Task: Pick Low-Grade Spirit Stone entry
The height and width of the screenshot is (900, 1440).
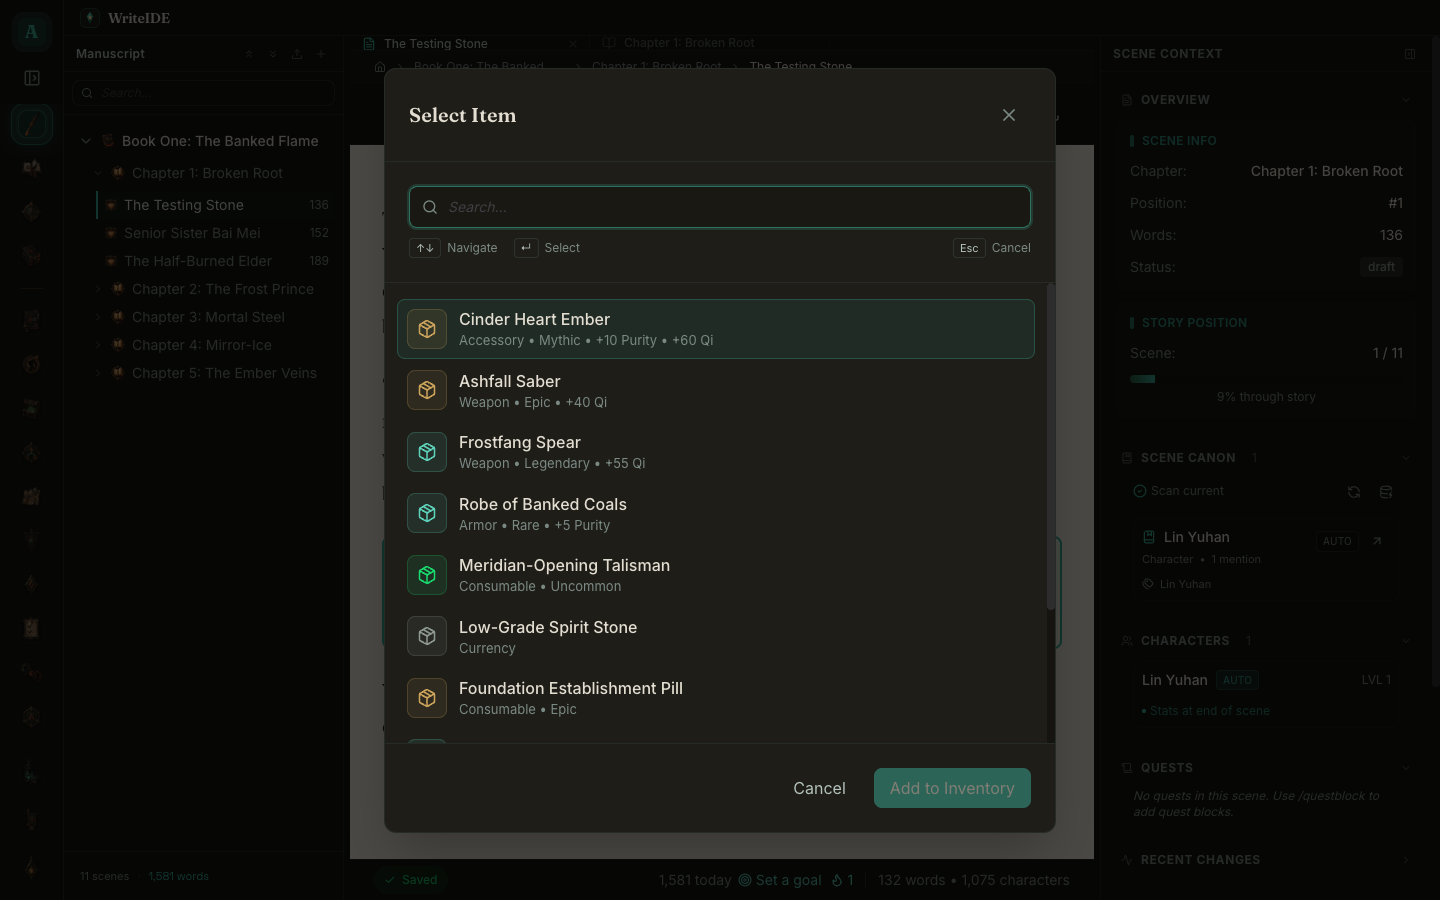Action: [716, 637]
